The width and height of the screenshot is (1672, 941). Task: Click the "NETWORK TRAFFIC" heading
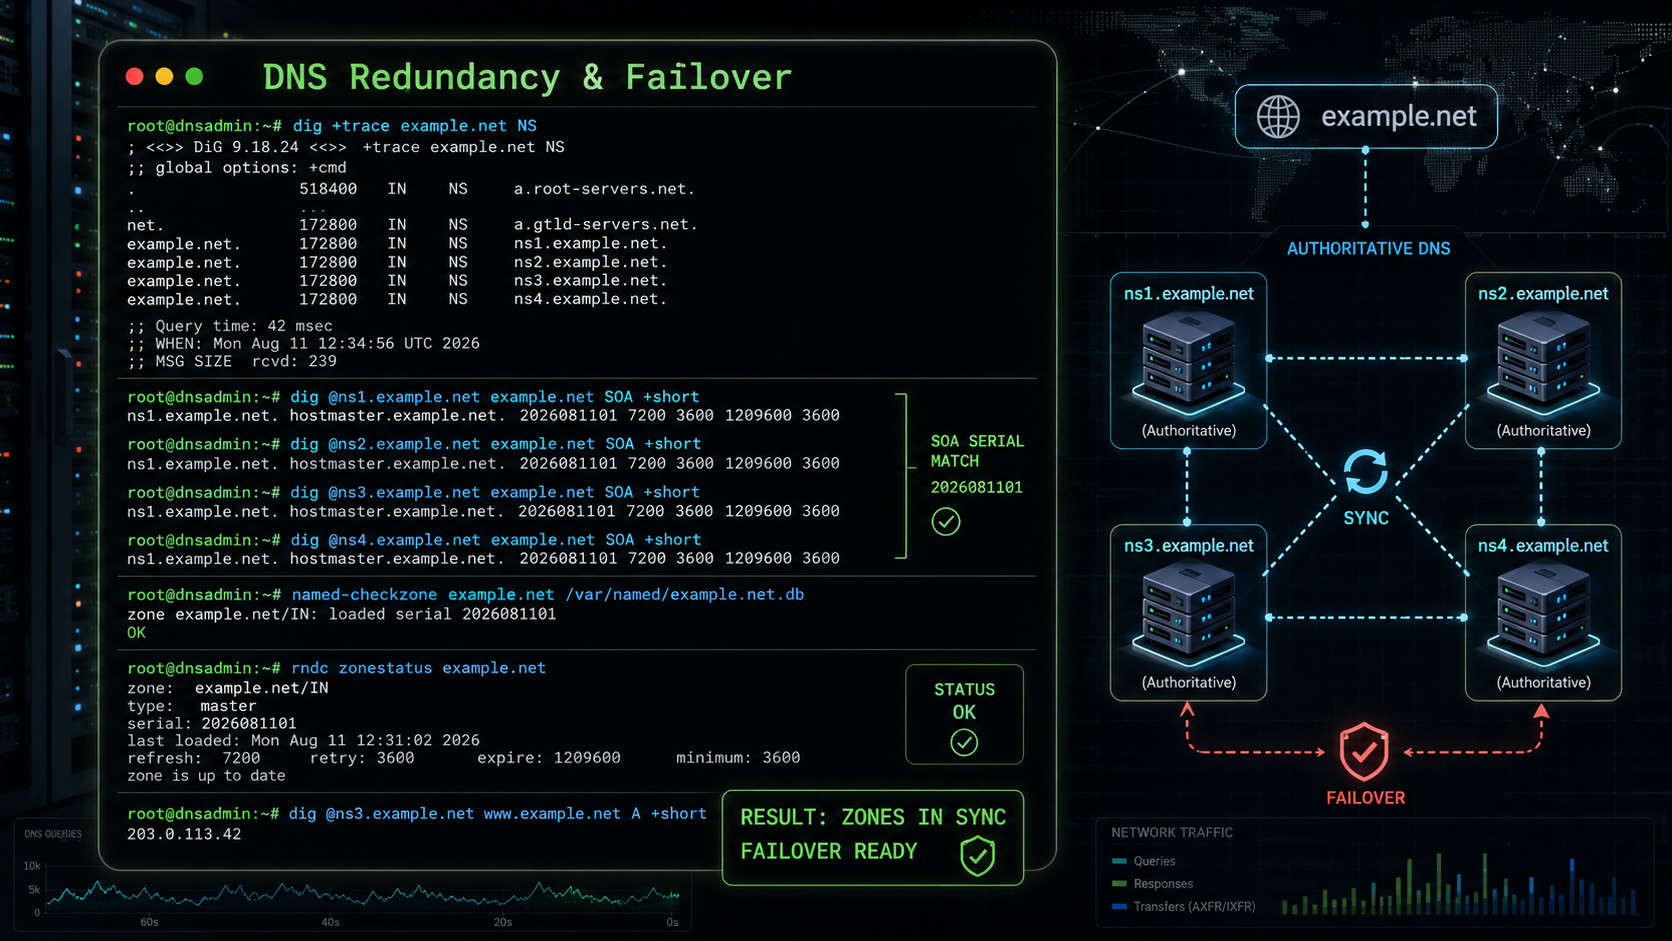click(1172, 833)
